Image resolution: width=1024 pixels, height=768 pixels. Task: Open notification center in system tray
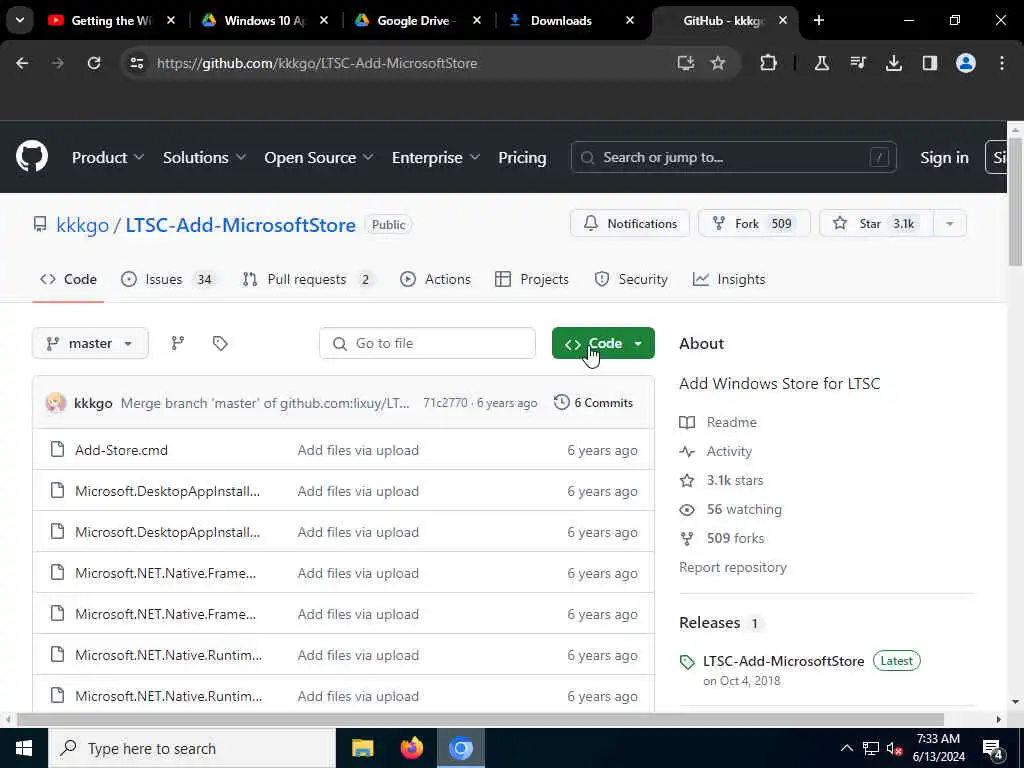click(993, 749)
